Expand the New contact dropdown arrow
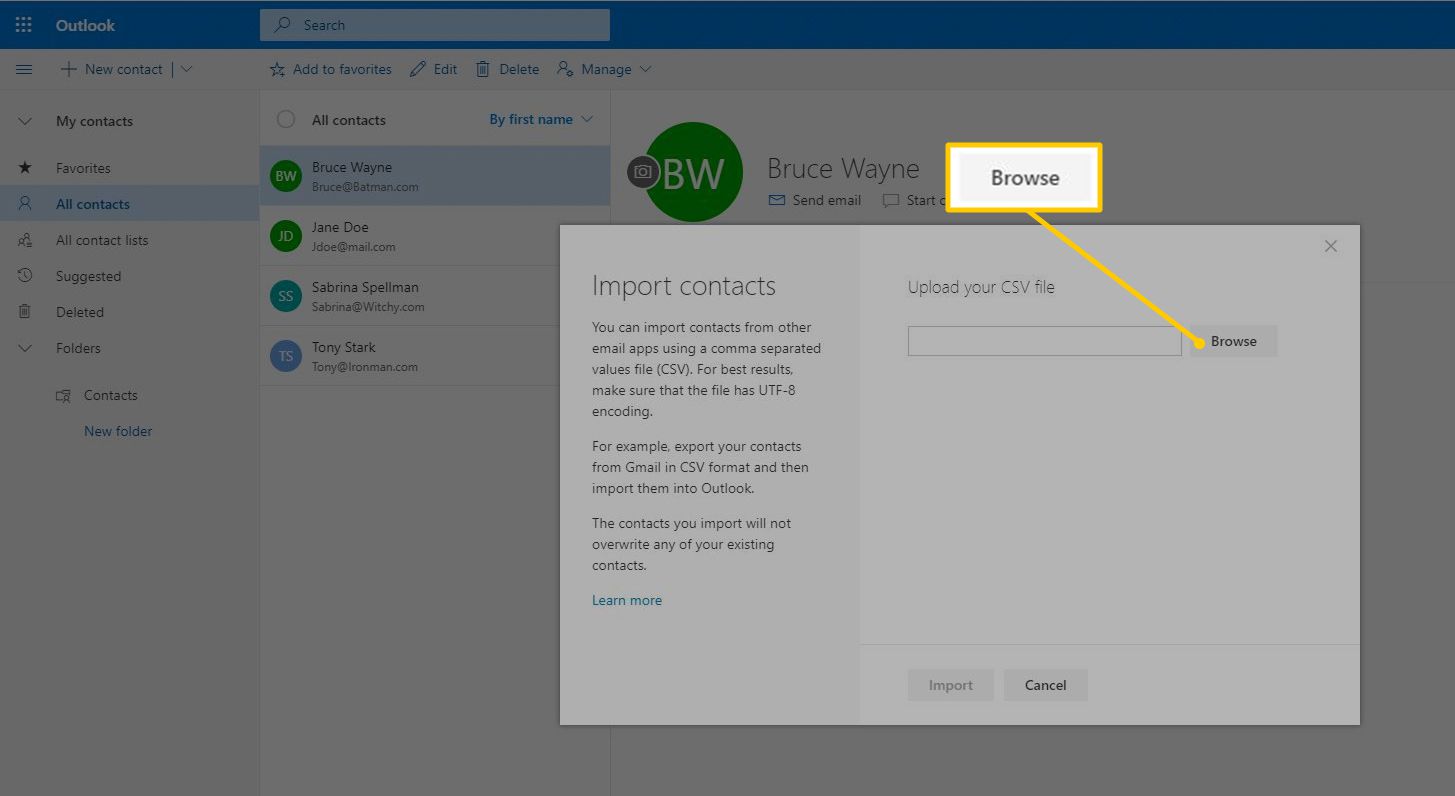Screen dimensions: 1455x796 tap(186, 69)
